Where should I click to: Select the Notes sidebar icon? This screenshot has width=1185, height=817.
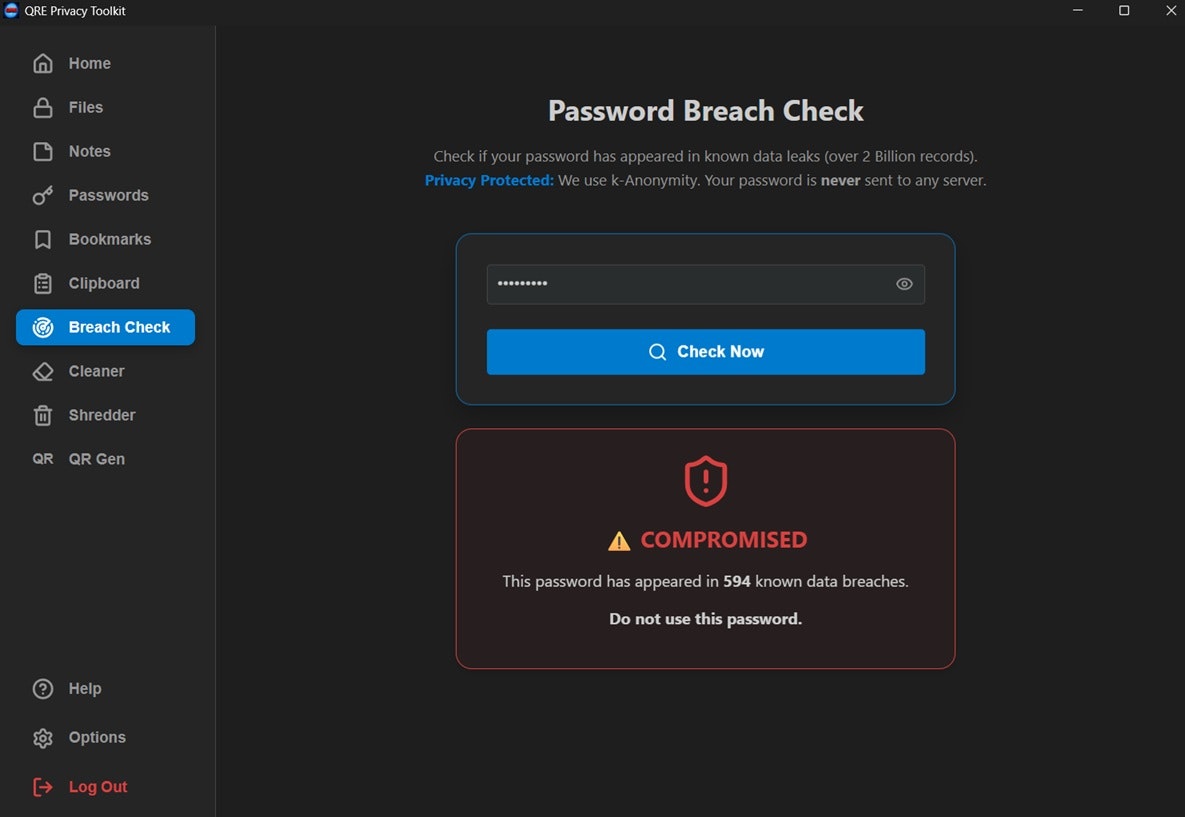[43, 151]
